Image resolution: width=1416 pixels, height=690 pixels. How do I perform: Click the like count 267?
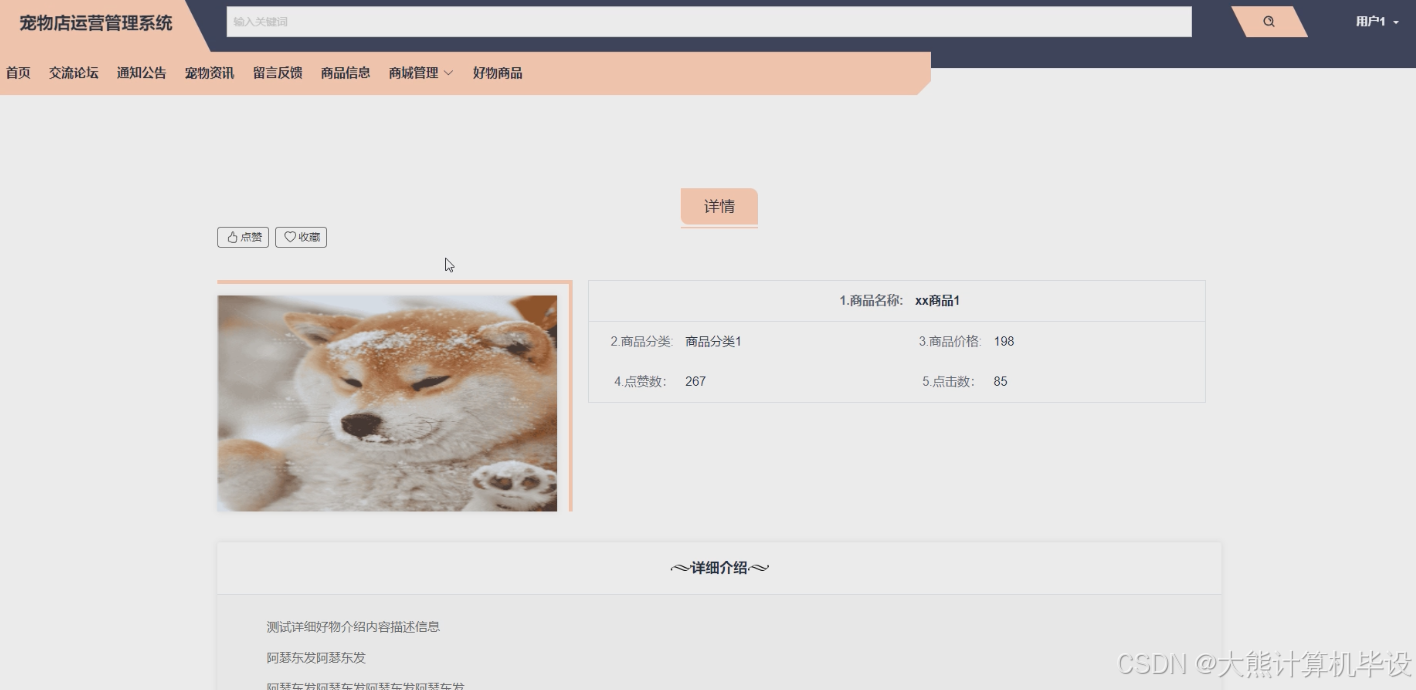point(696,382)
